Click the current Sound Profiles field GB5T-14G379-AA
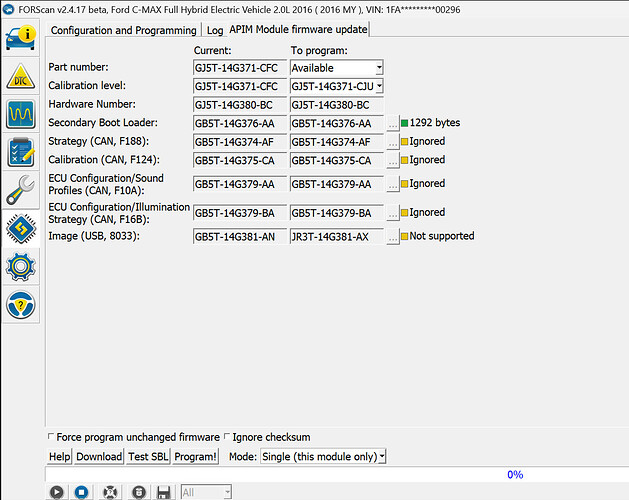Image resolution: width=629 pixels, height=500 pixels. pyautogui.click(x=239, y=184)
